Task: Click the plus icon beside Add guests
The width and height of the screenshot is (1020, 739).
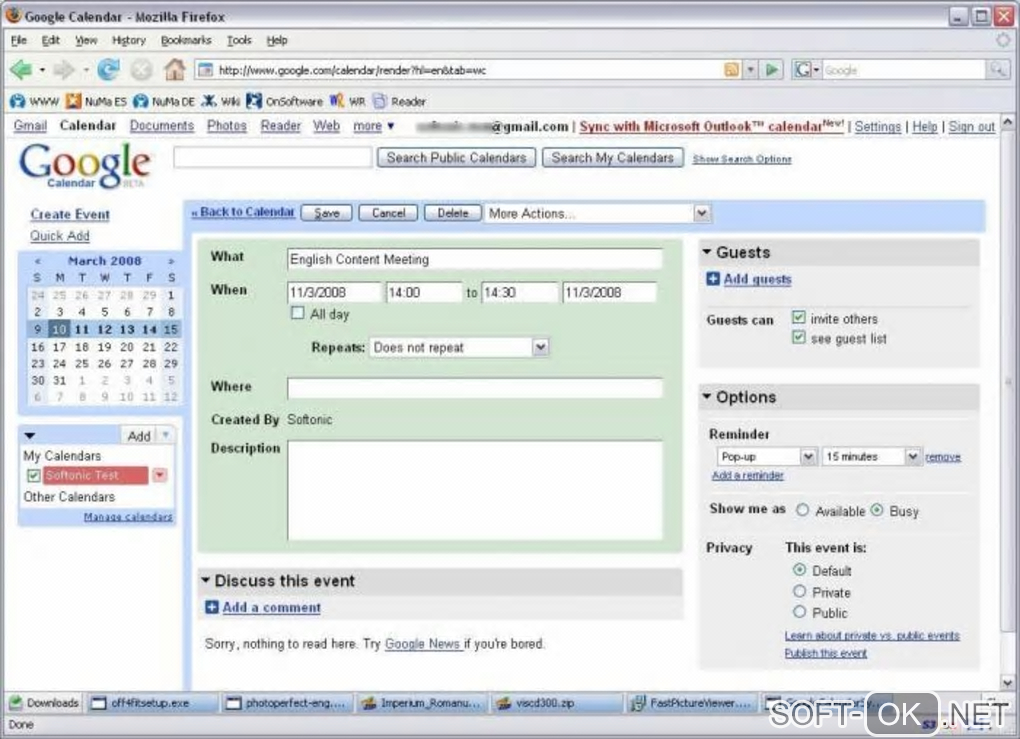Action: [x=713, y=279]
